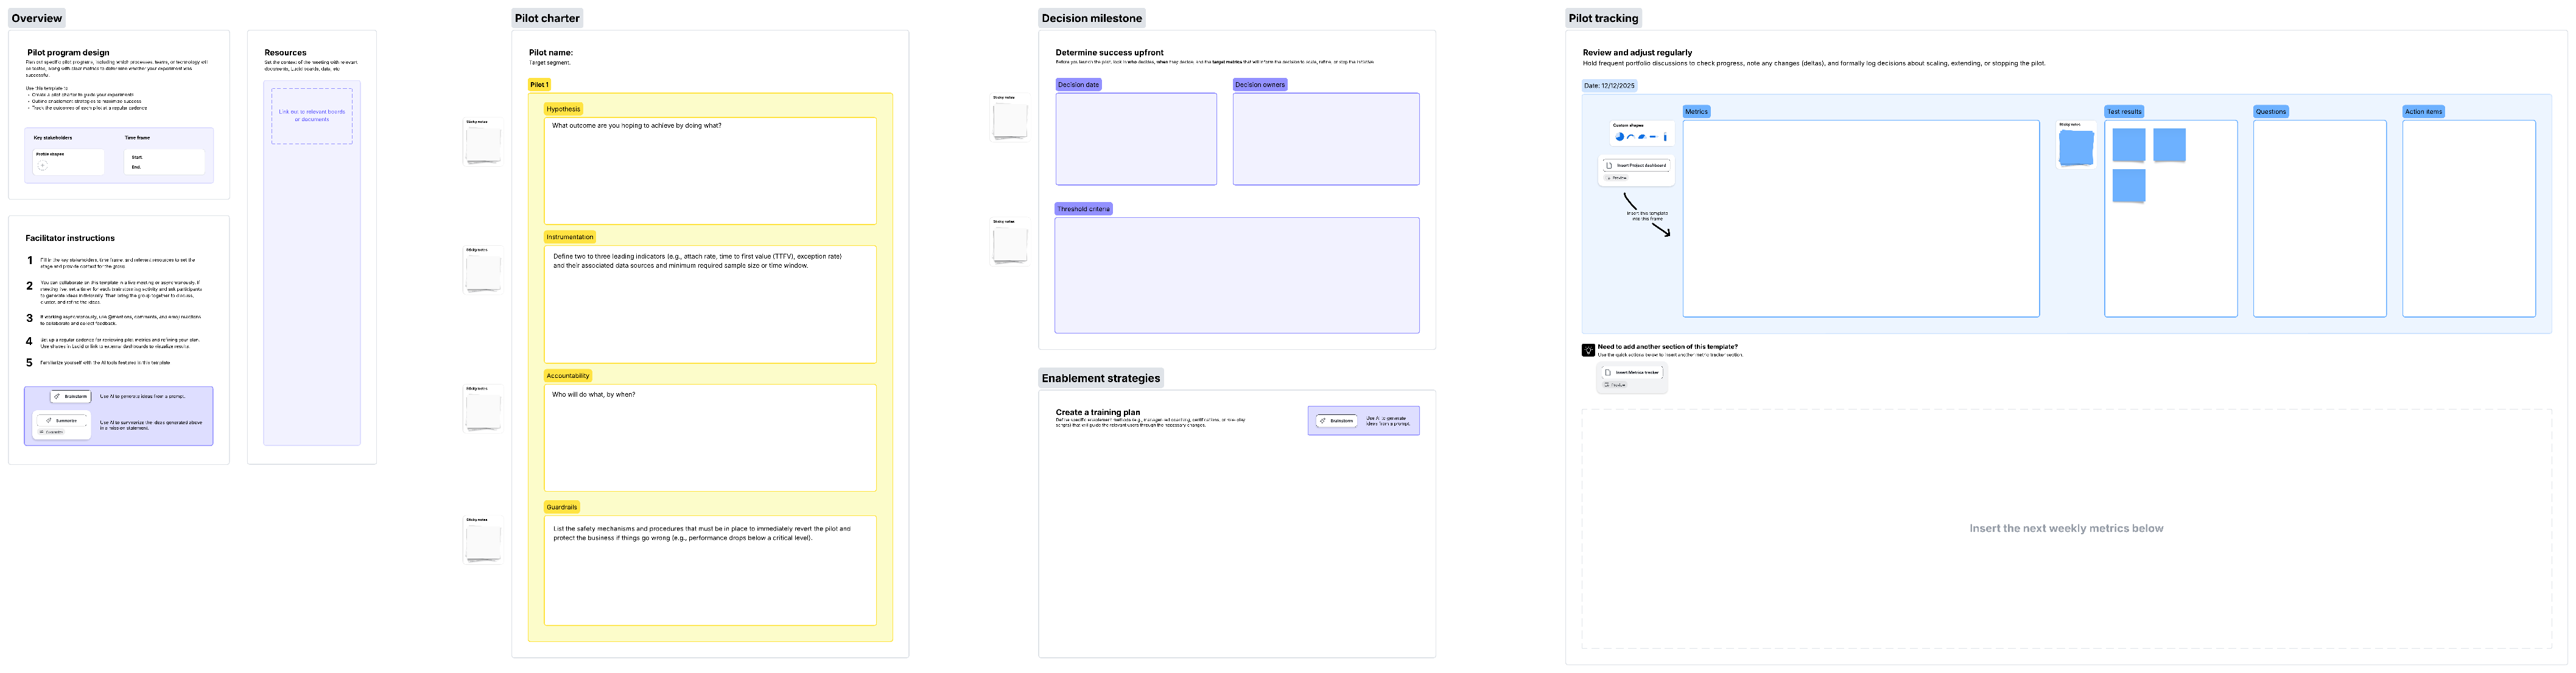Toggle Preview under Insert Project dashboard
This screenshot has width=2576, height=673.
[1617, 177]
